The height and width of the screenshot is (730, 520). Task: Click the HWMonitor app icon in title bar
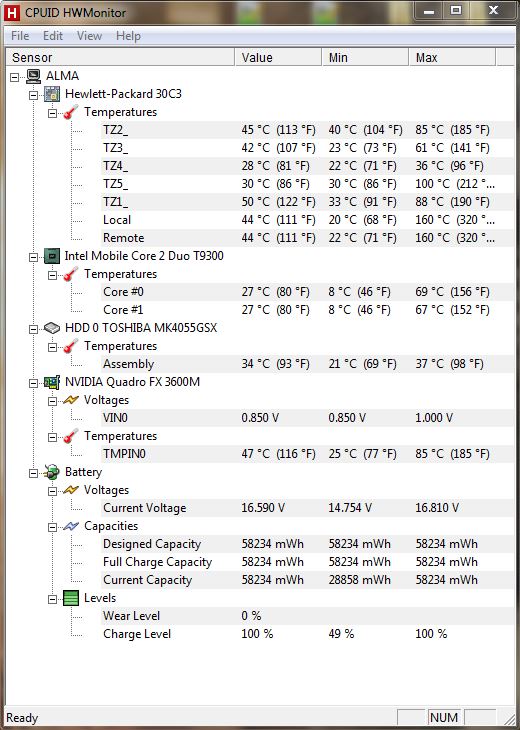11,13
